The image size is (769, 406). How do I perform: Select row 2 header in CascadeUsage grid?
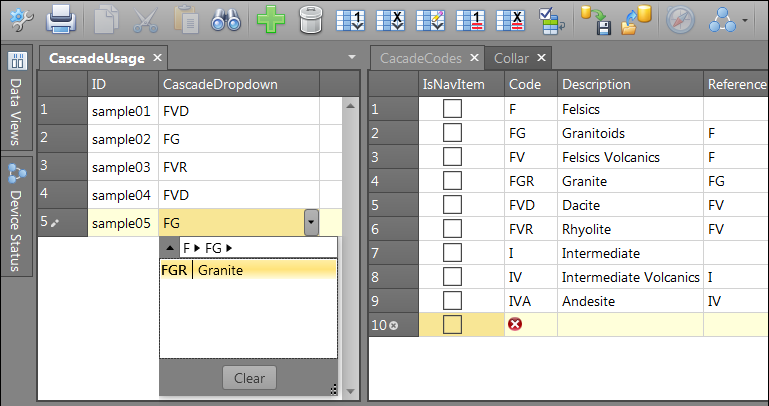[62, 139]
